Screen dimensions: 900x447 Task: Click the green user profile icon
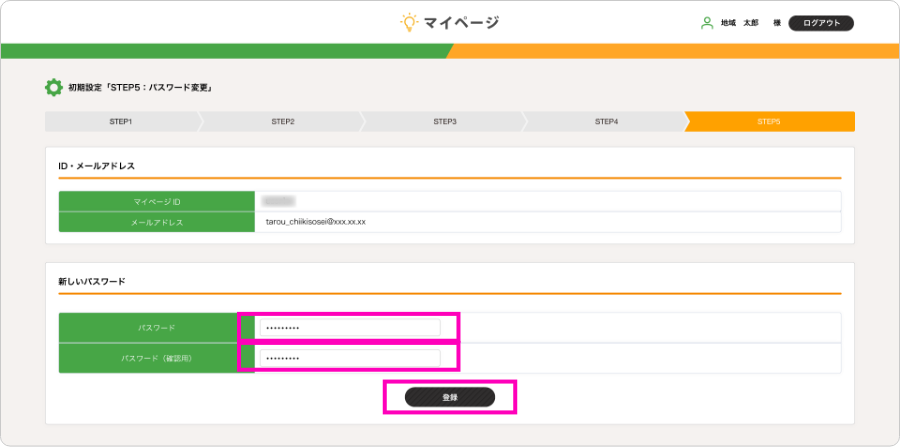pyautogui.click(x=707, y=22)
